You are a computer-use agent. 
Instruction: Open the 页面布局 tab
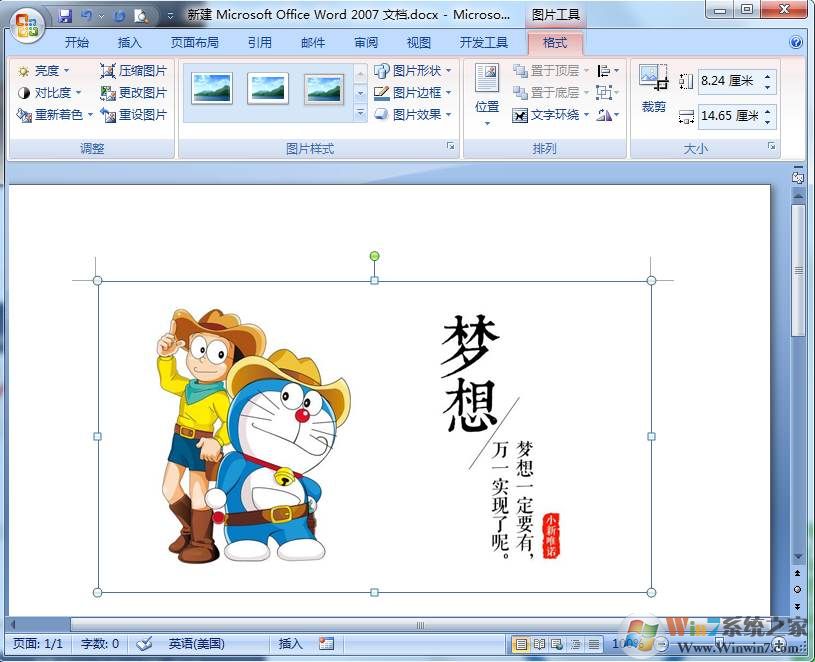coord(195,43)
